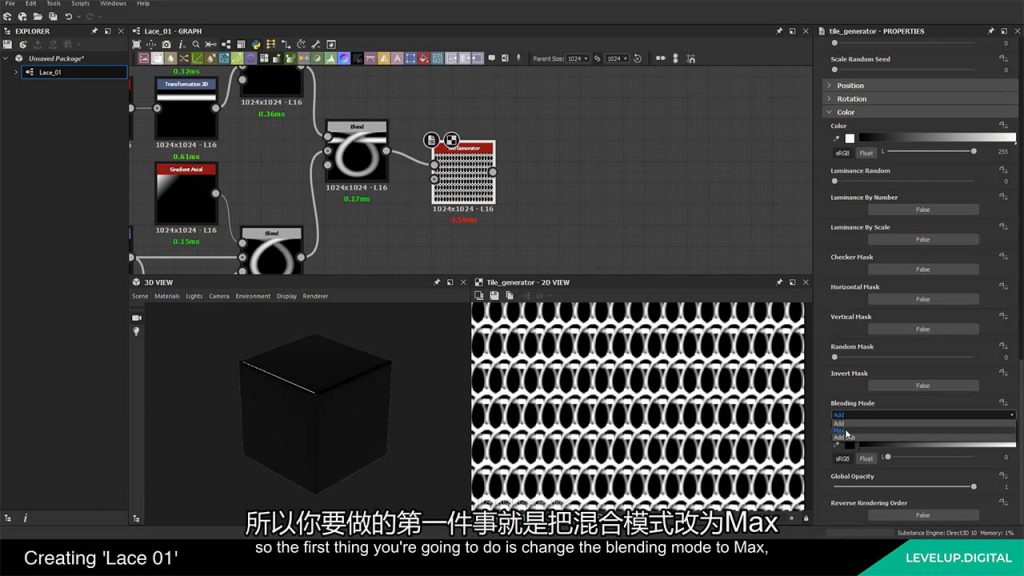Open Materials menu in 3D view
This screenshot has width=1024, height=576.
coord(167,296)
